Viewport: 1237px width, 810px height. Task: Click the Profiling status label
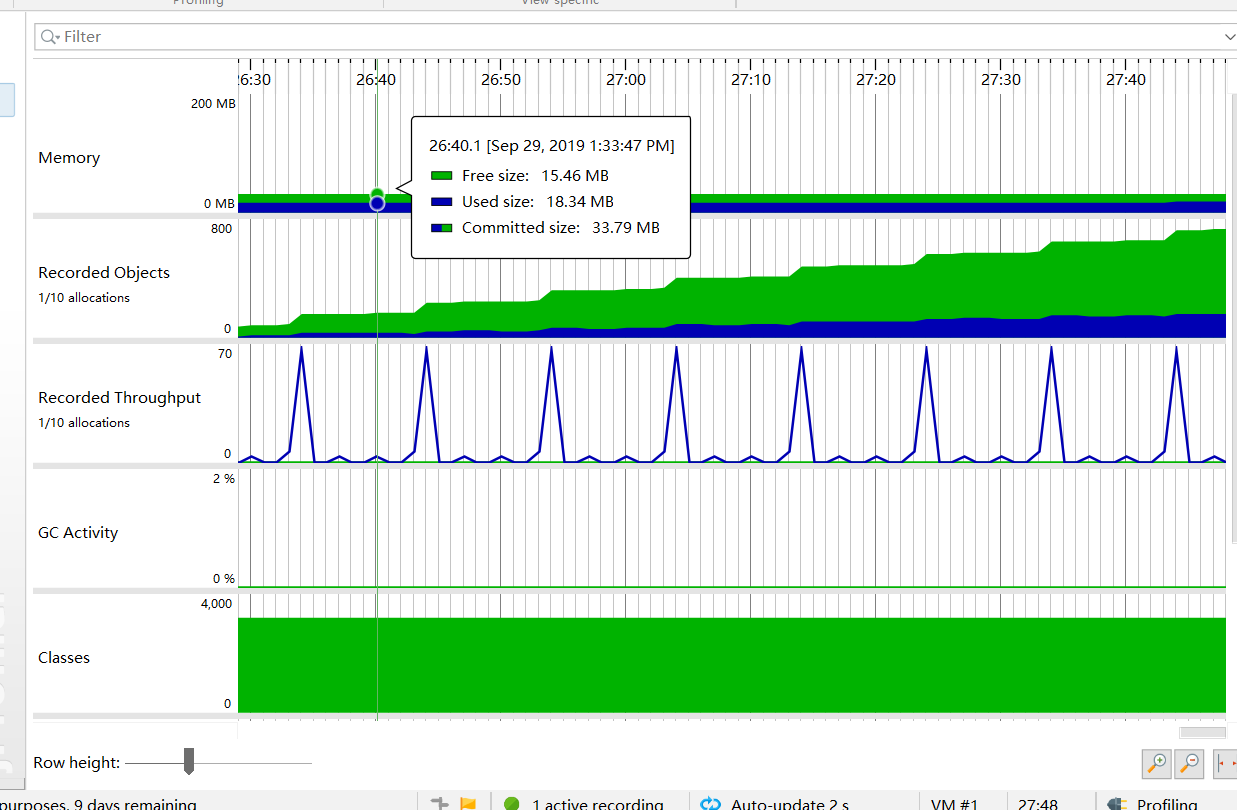(x=1167, y=804)
